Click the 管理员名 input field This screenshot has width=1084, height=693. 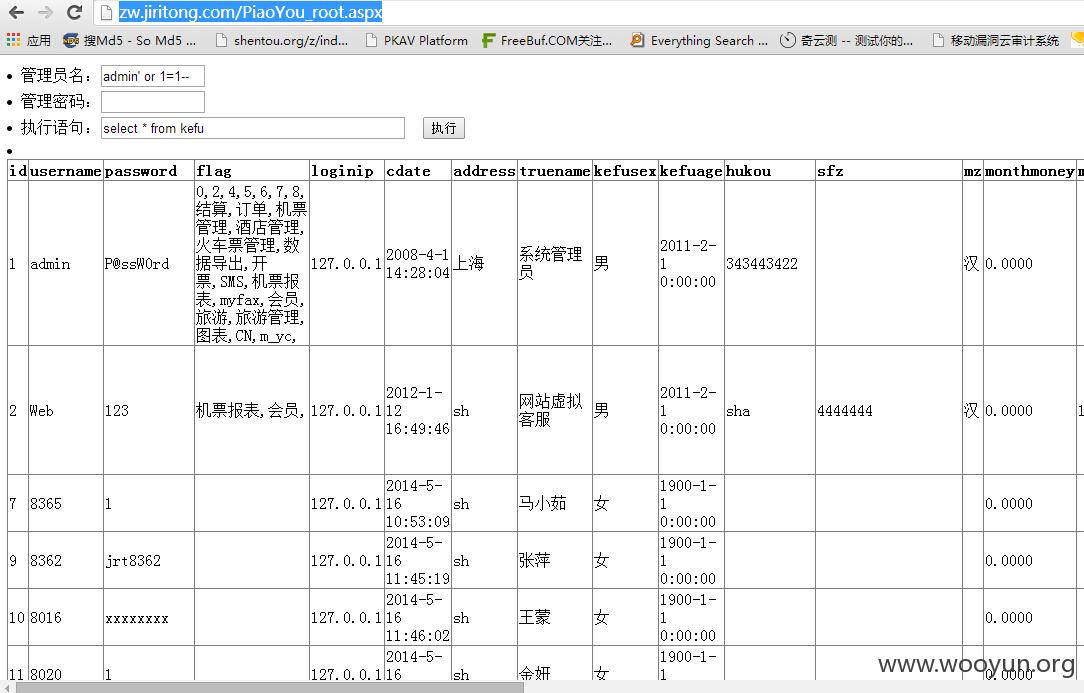(x=153, y=76)
